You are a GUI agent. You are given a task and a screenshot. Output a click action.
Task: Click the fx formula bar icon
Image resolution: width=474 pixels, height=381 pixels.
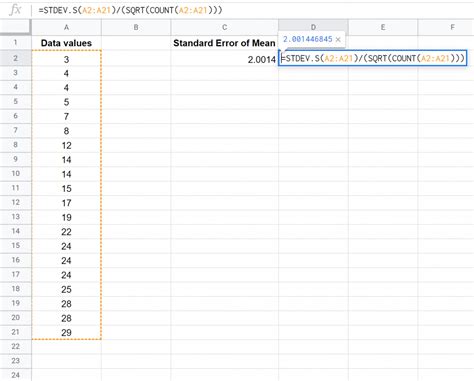15,10
